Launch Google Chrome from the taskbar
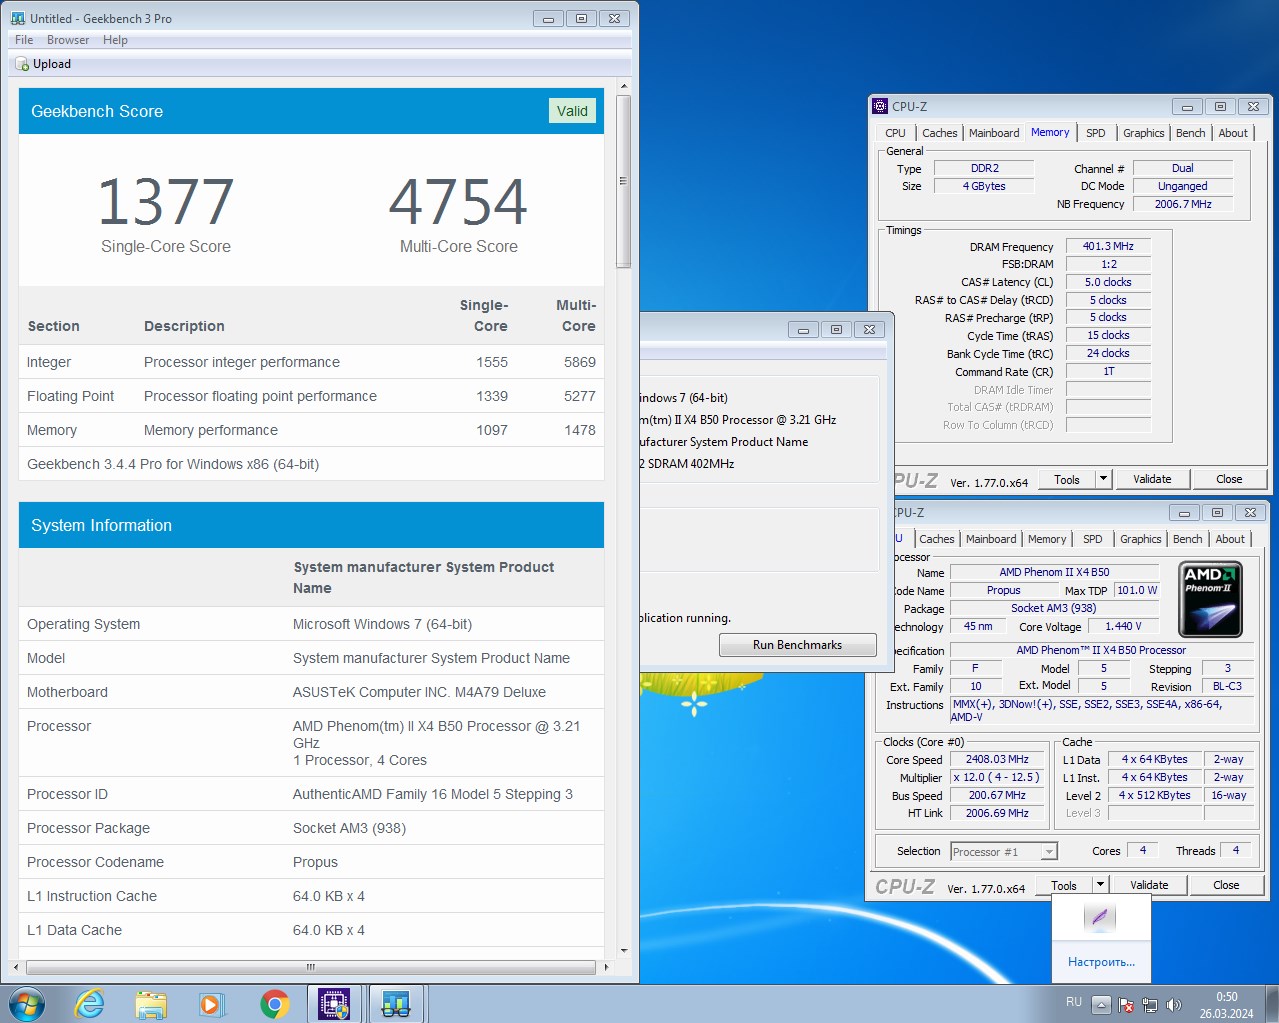The image size is (1279, 1023). (x=274, y=1004)
